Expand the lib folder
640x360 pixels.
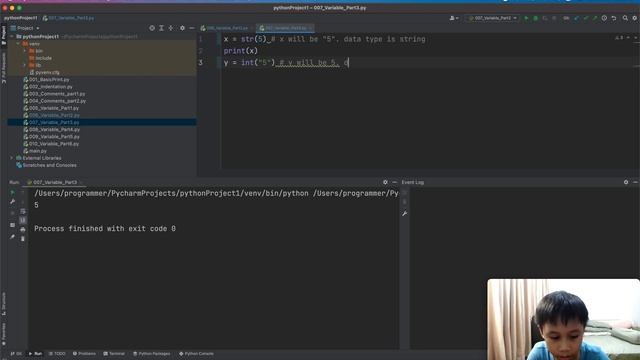pyautogui.click(x=24, y=65)
